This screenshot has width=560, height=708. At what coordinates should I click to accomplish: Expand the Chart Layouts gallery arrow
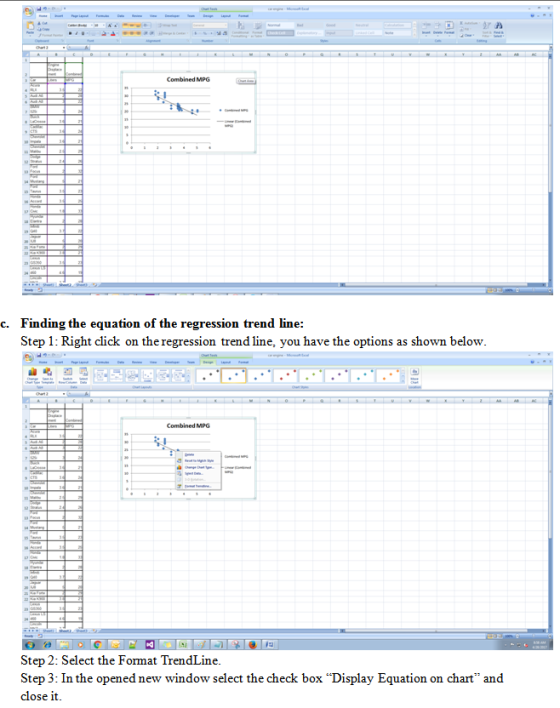point(190,382)
